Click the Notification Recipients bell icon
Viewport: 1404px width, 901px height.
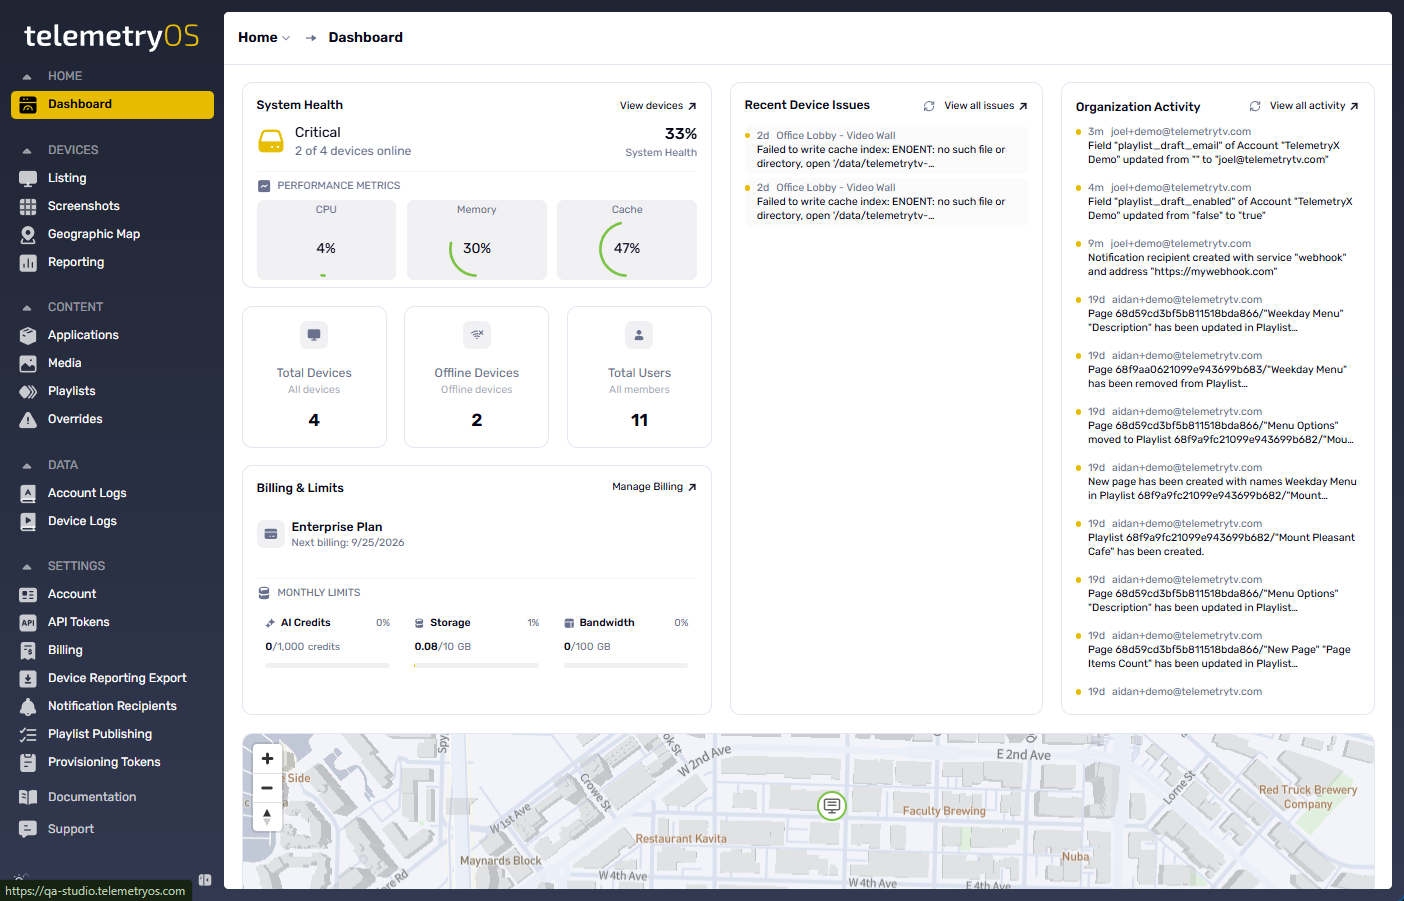pyautogui.click(x=28, y=706)
